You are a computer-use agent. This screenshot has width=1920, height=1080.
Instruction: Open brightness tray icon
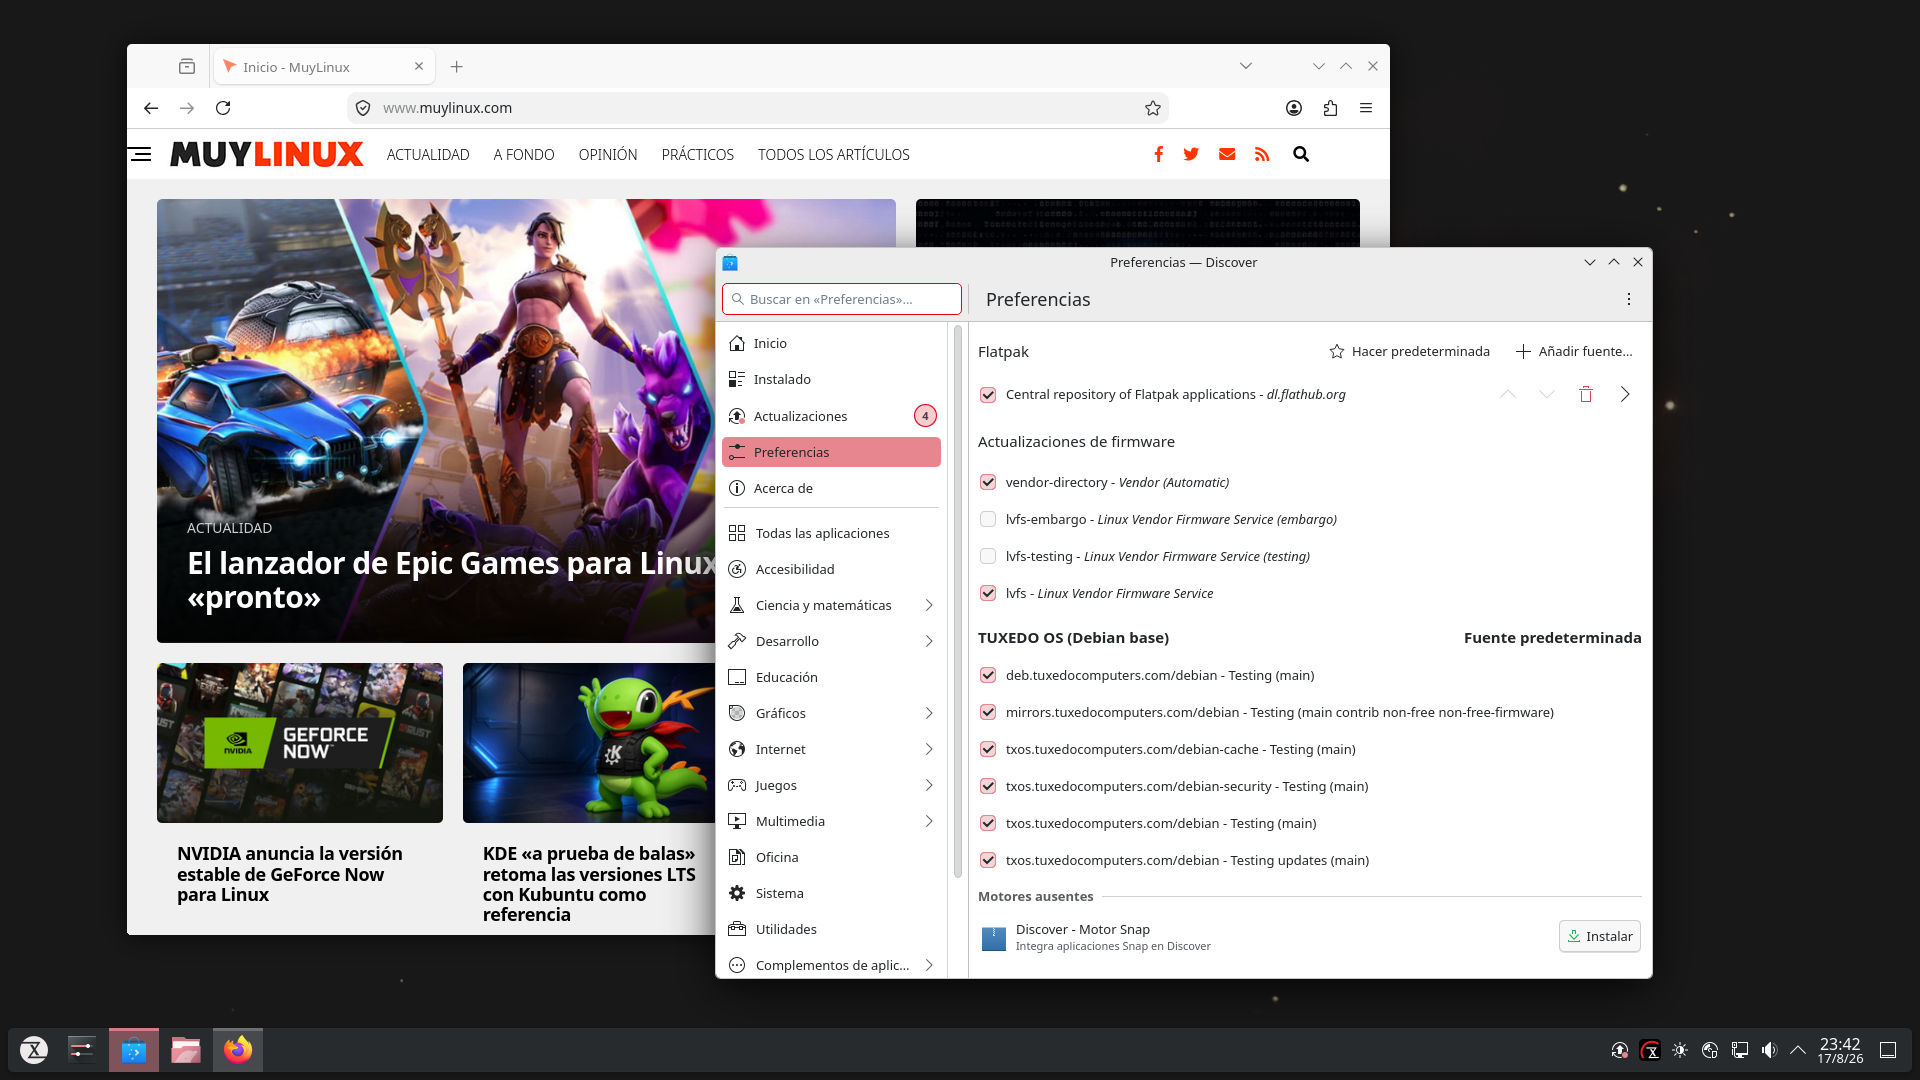[1680, 1050]
